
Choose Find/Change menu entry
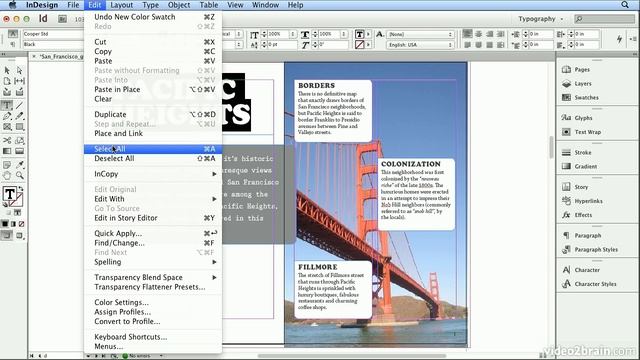pos(153,243)
